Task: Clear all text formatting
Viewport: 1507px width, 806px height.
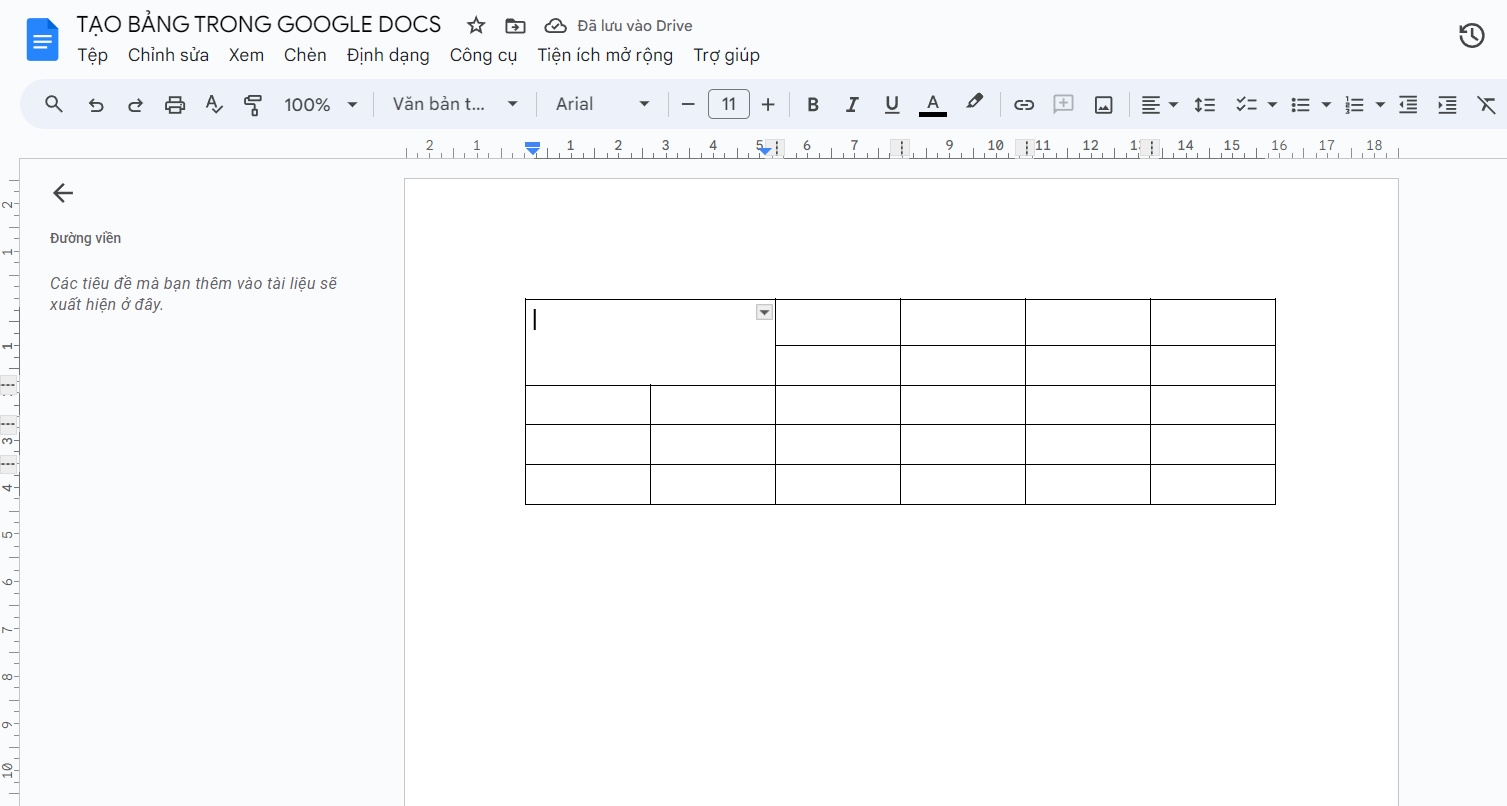Action: click(x=1486, y=104)
